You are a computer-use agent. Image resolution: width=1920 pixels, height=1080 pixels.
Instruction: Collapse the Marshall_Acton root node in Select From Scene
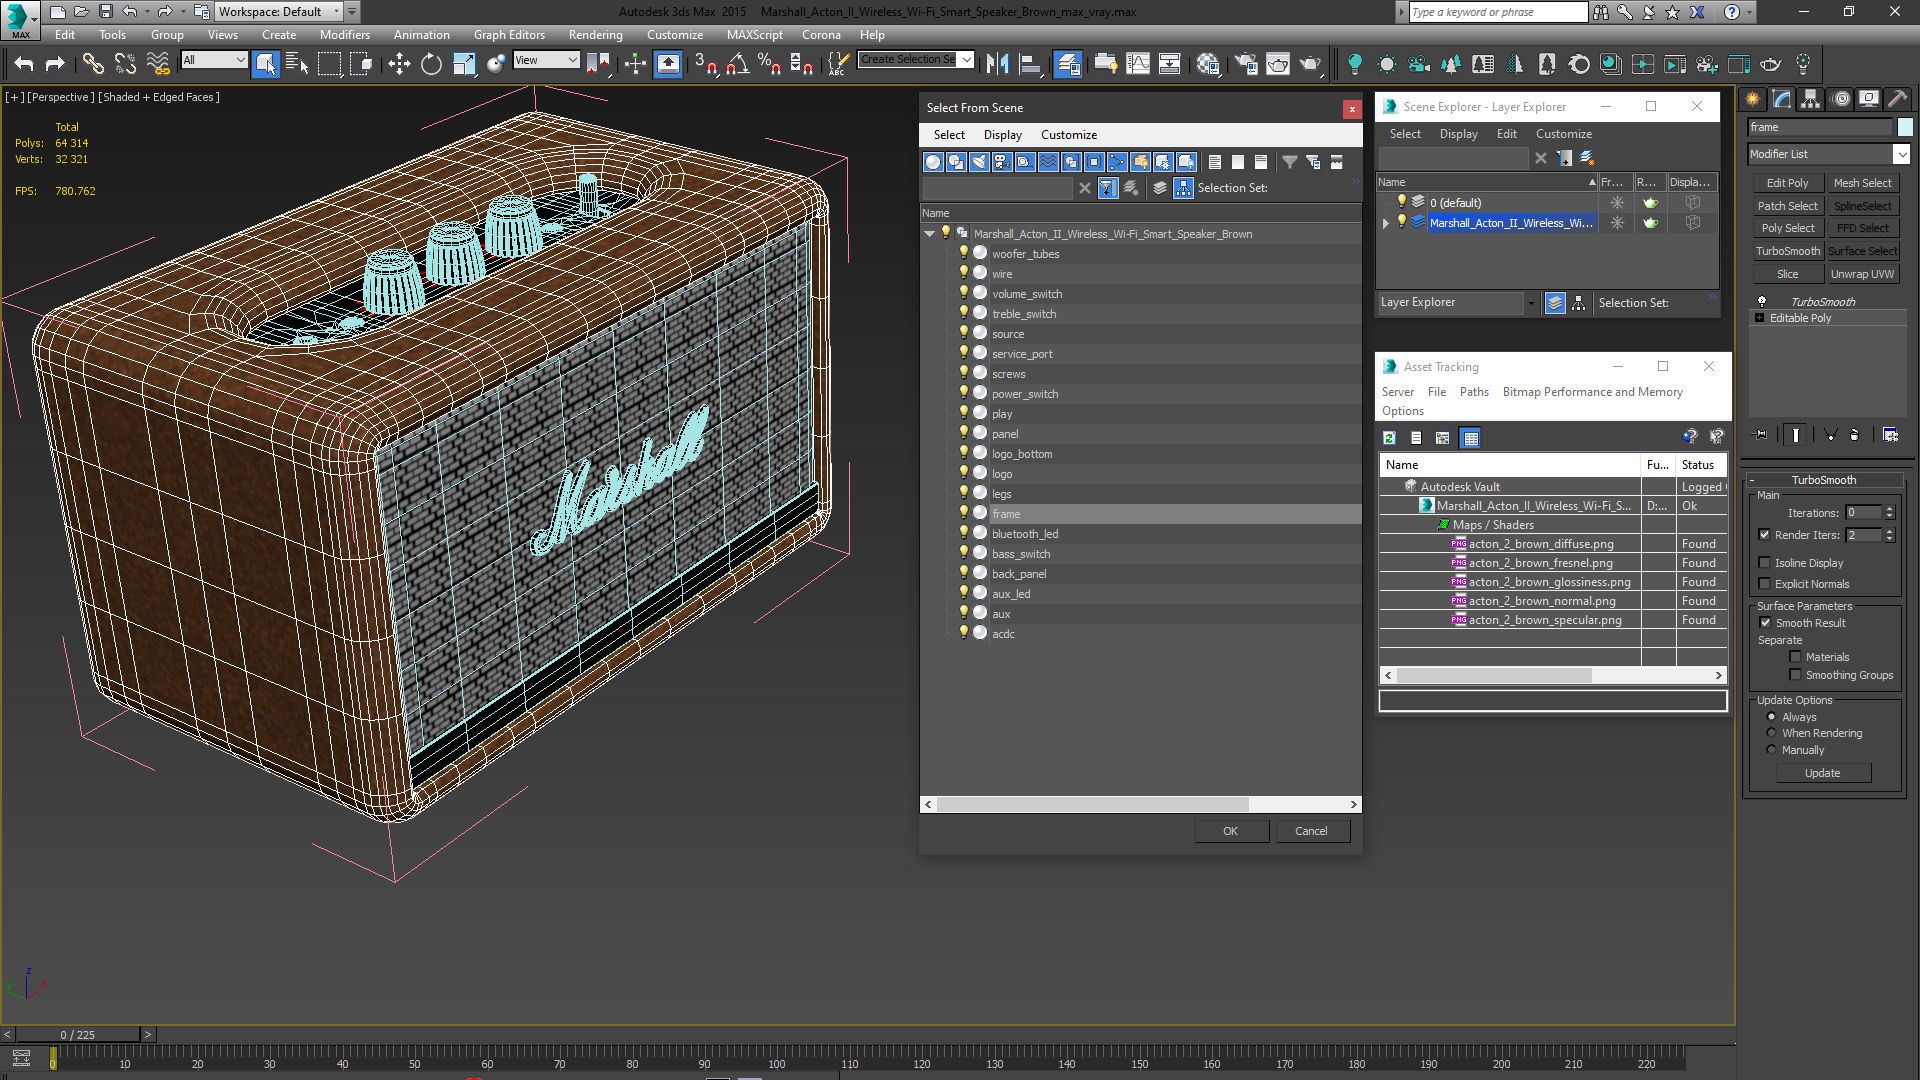[x=929, y=234]
